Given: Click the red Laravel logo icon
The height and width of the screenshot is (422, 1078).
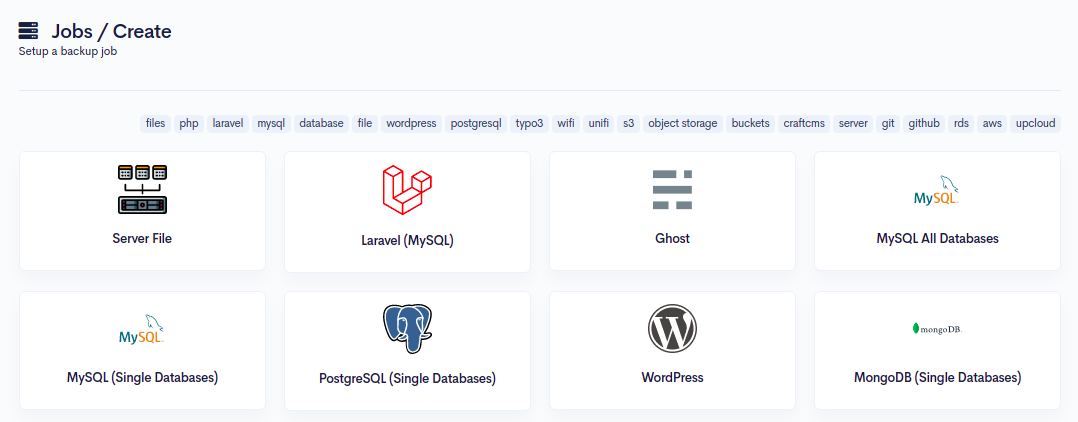Looking at the screenshot, I should click(x=407, y=189).
